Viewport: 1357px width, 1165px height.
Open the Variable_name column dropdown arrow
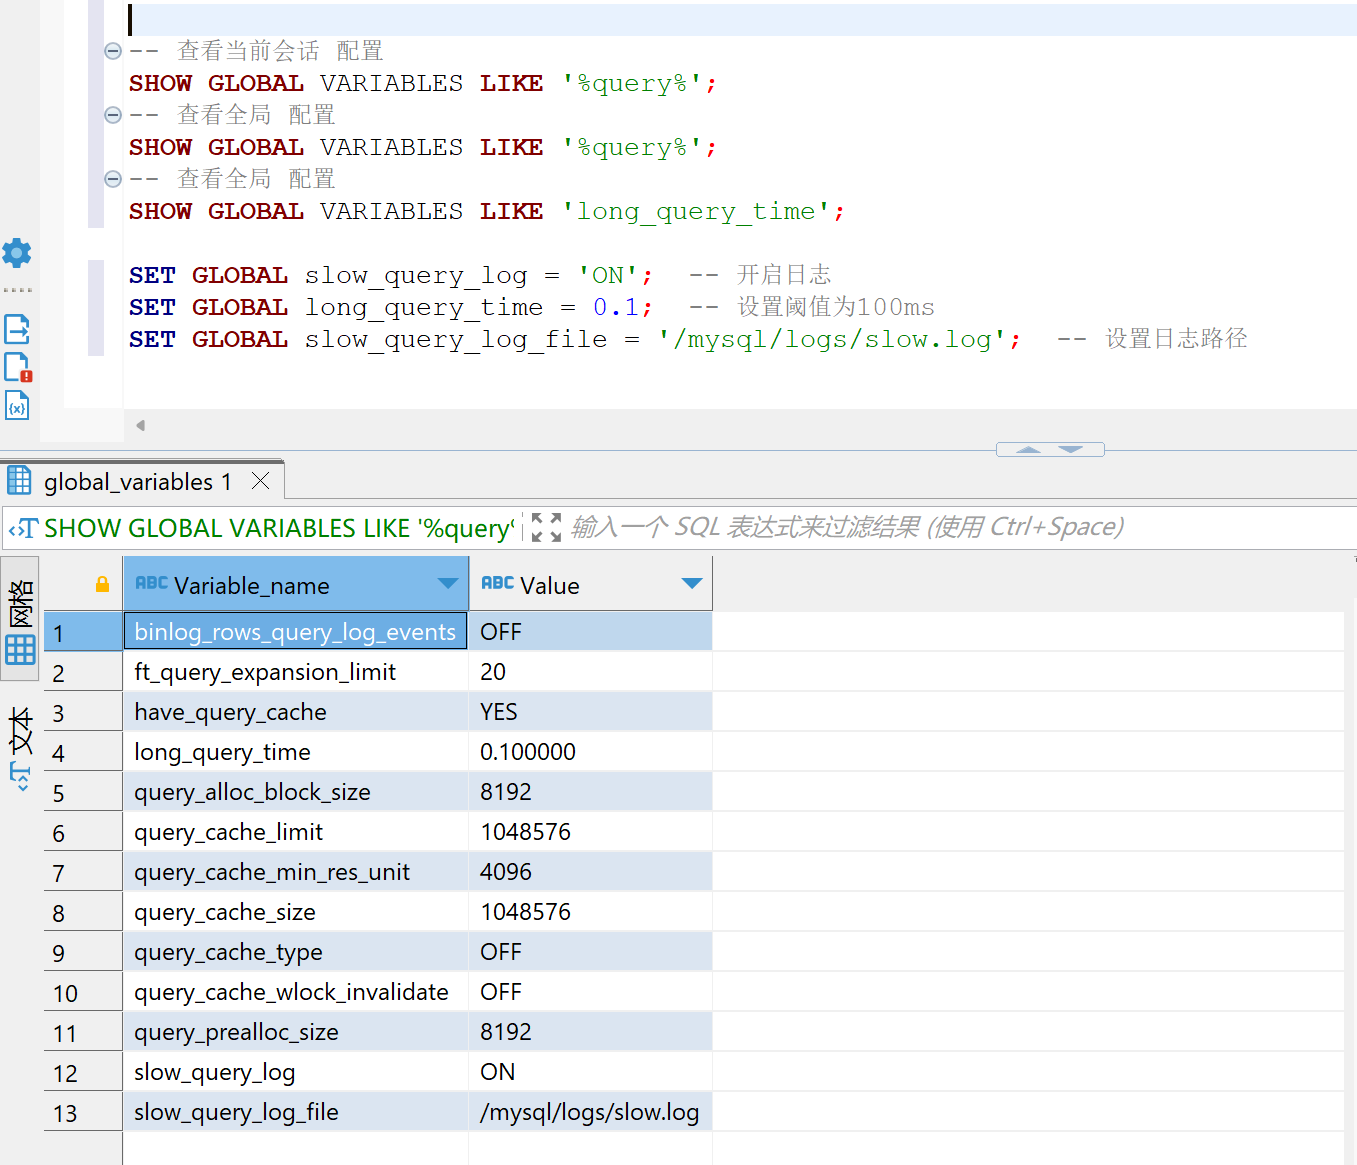(447, 584)
